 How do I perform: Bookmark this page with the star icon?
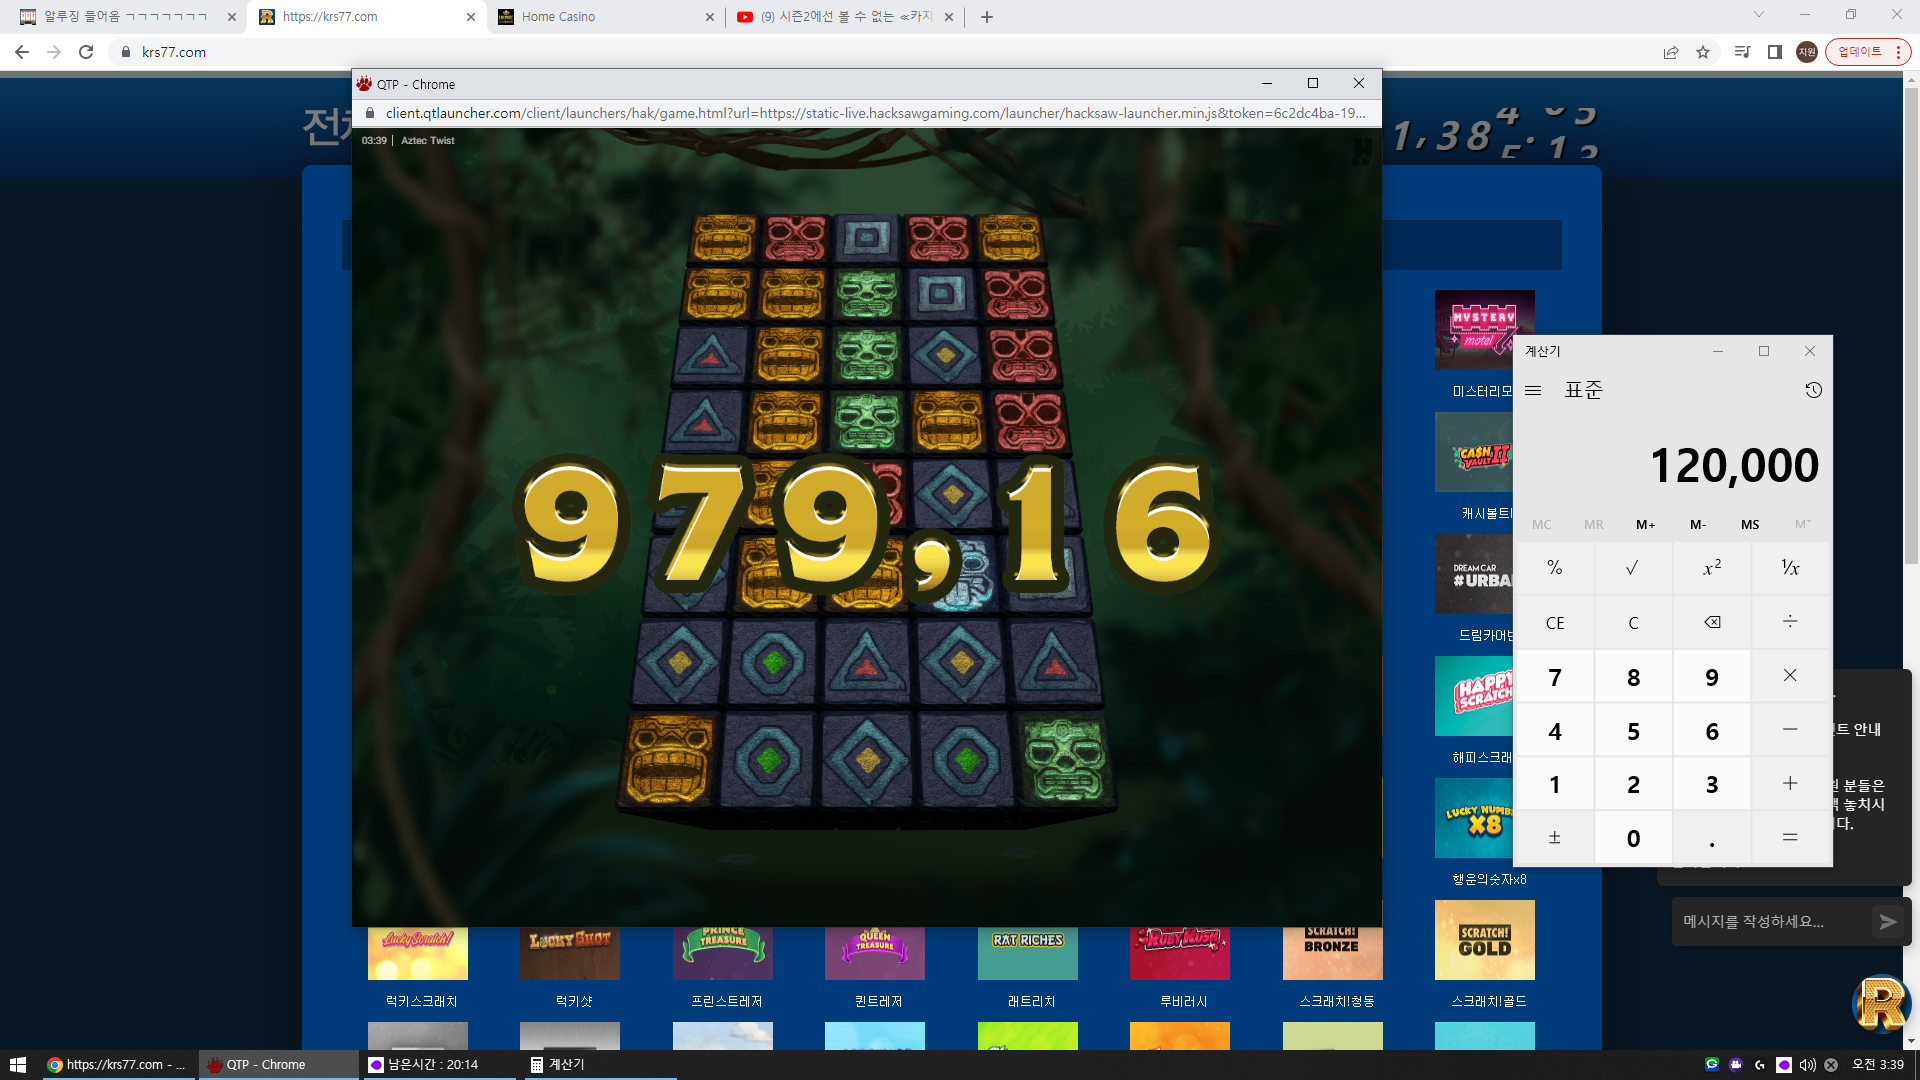point(1703,52)
